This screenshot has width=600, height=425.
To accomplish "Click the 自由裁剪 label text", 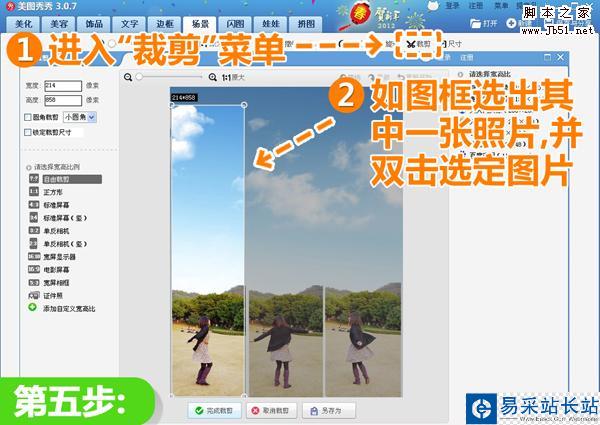I will (x=56, y=179).
